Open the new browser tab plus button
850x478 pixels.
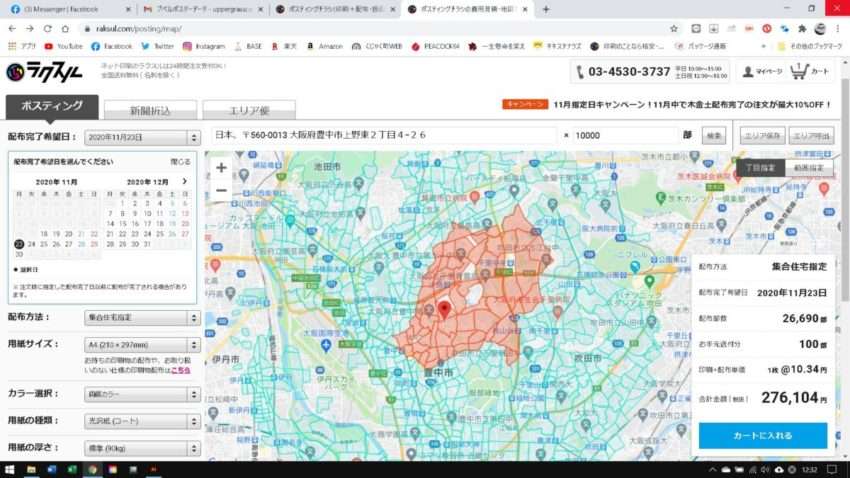(546, 9)
